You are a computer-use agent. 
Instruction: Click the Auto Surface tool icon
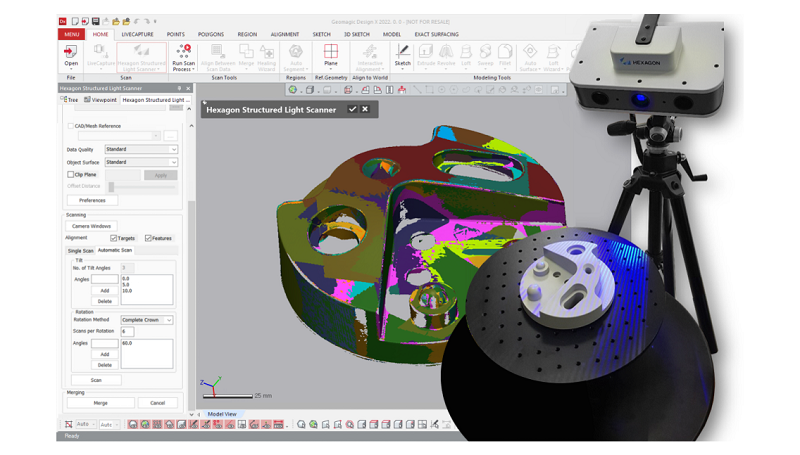click(531, 57)
